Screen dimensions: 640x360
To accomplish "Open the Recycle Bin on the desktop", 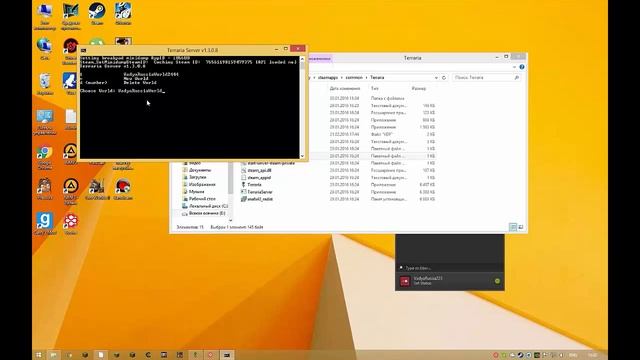I will 45,81.
